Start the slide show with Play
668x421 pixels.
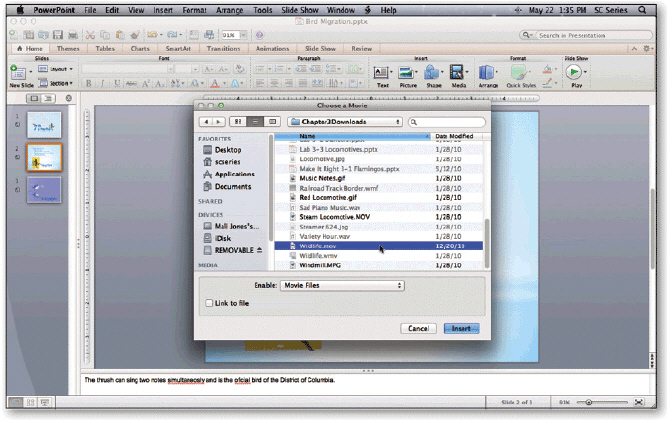coord(574,72)
